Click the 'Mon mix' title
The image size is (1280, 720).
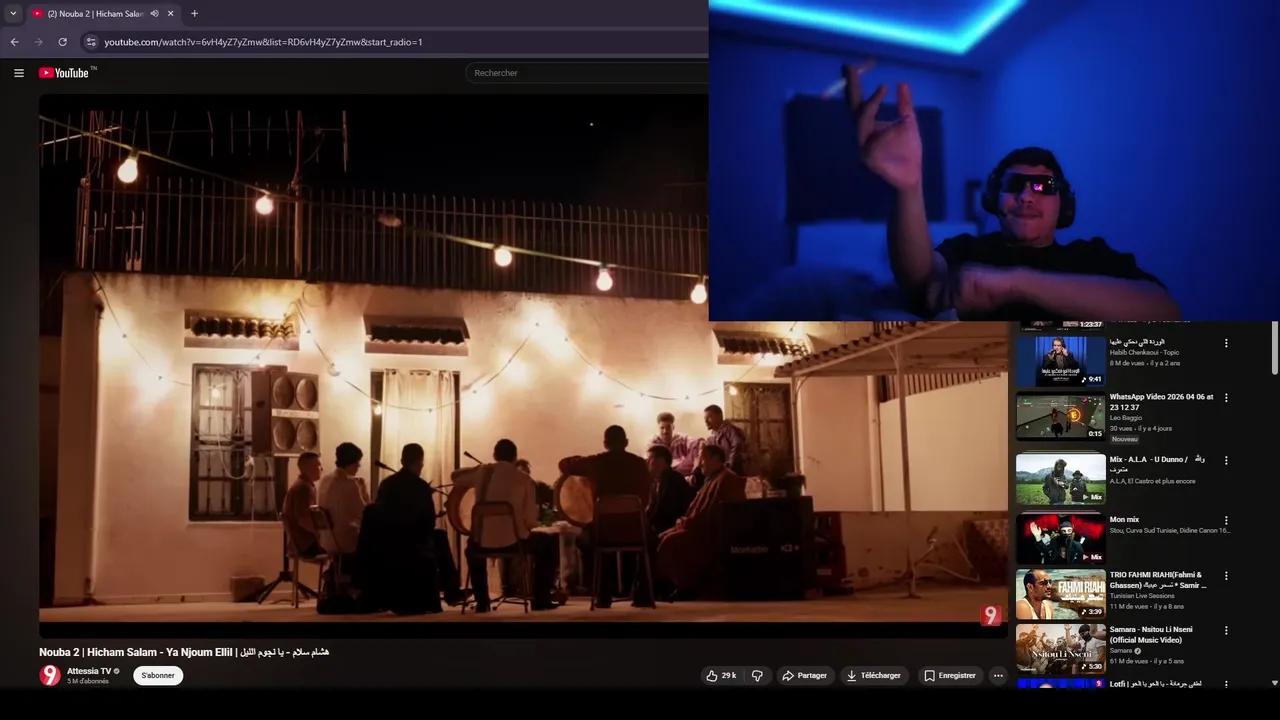pos(1124,520)
